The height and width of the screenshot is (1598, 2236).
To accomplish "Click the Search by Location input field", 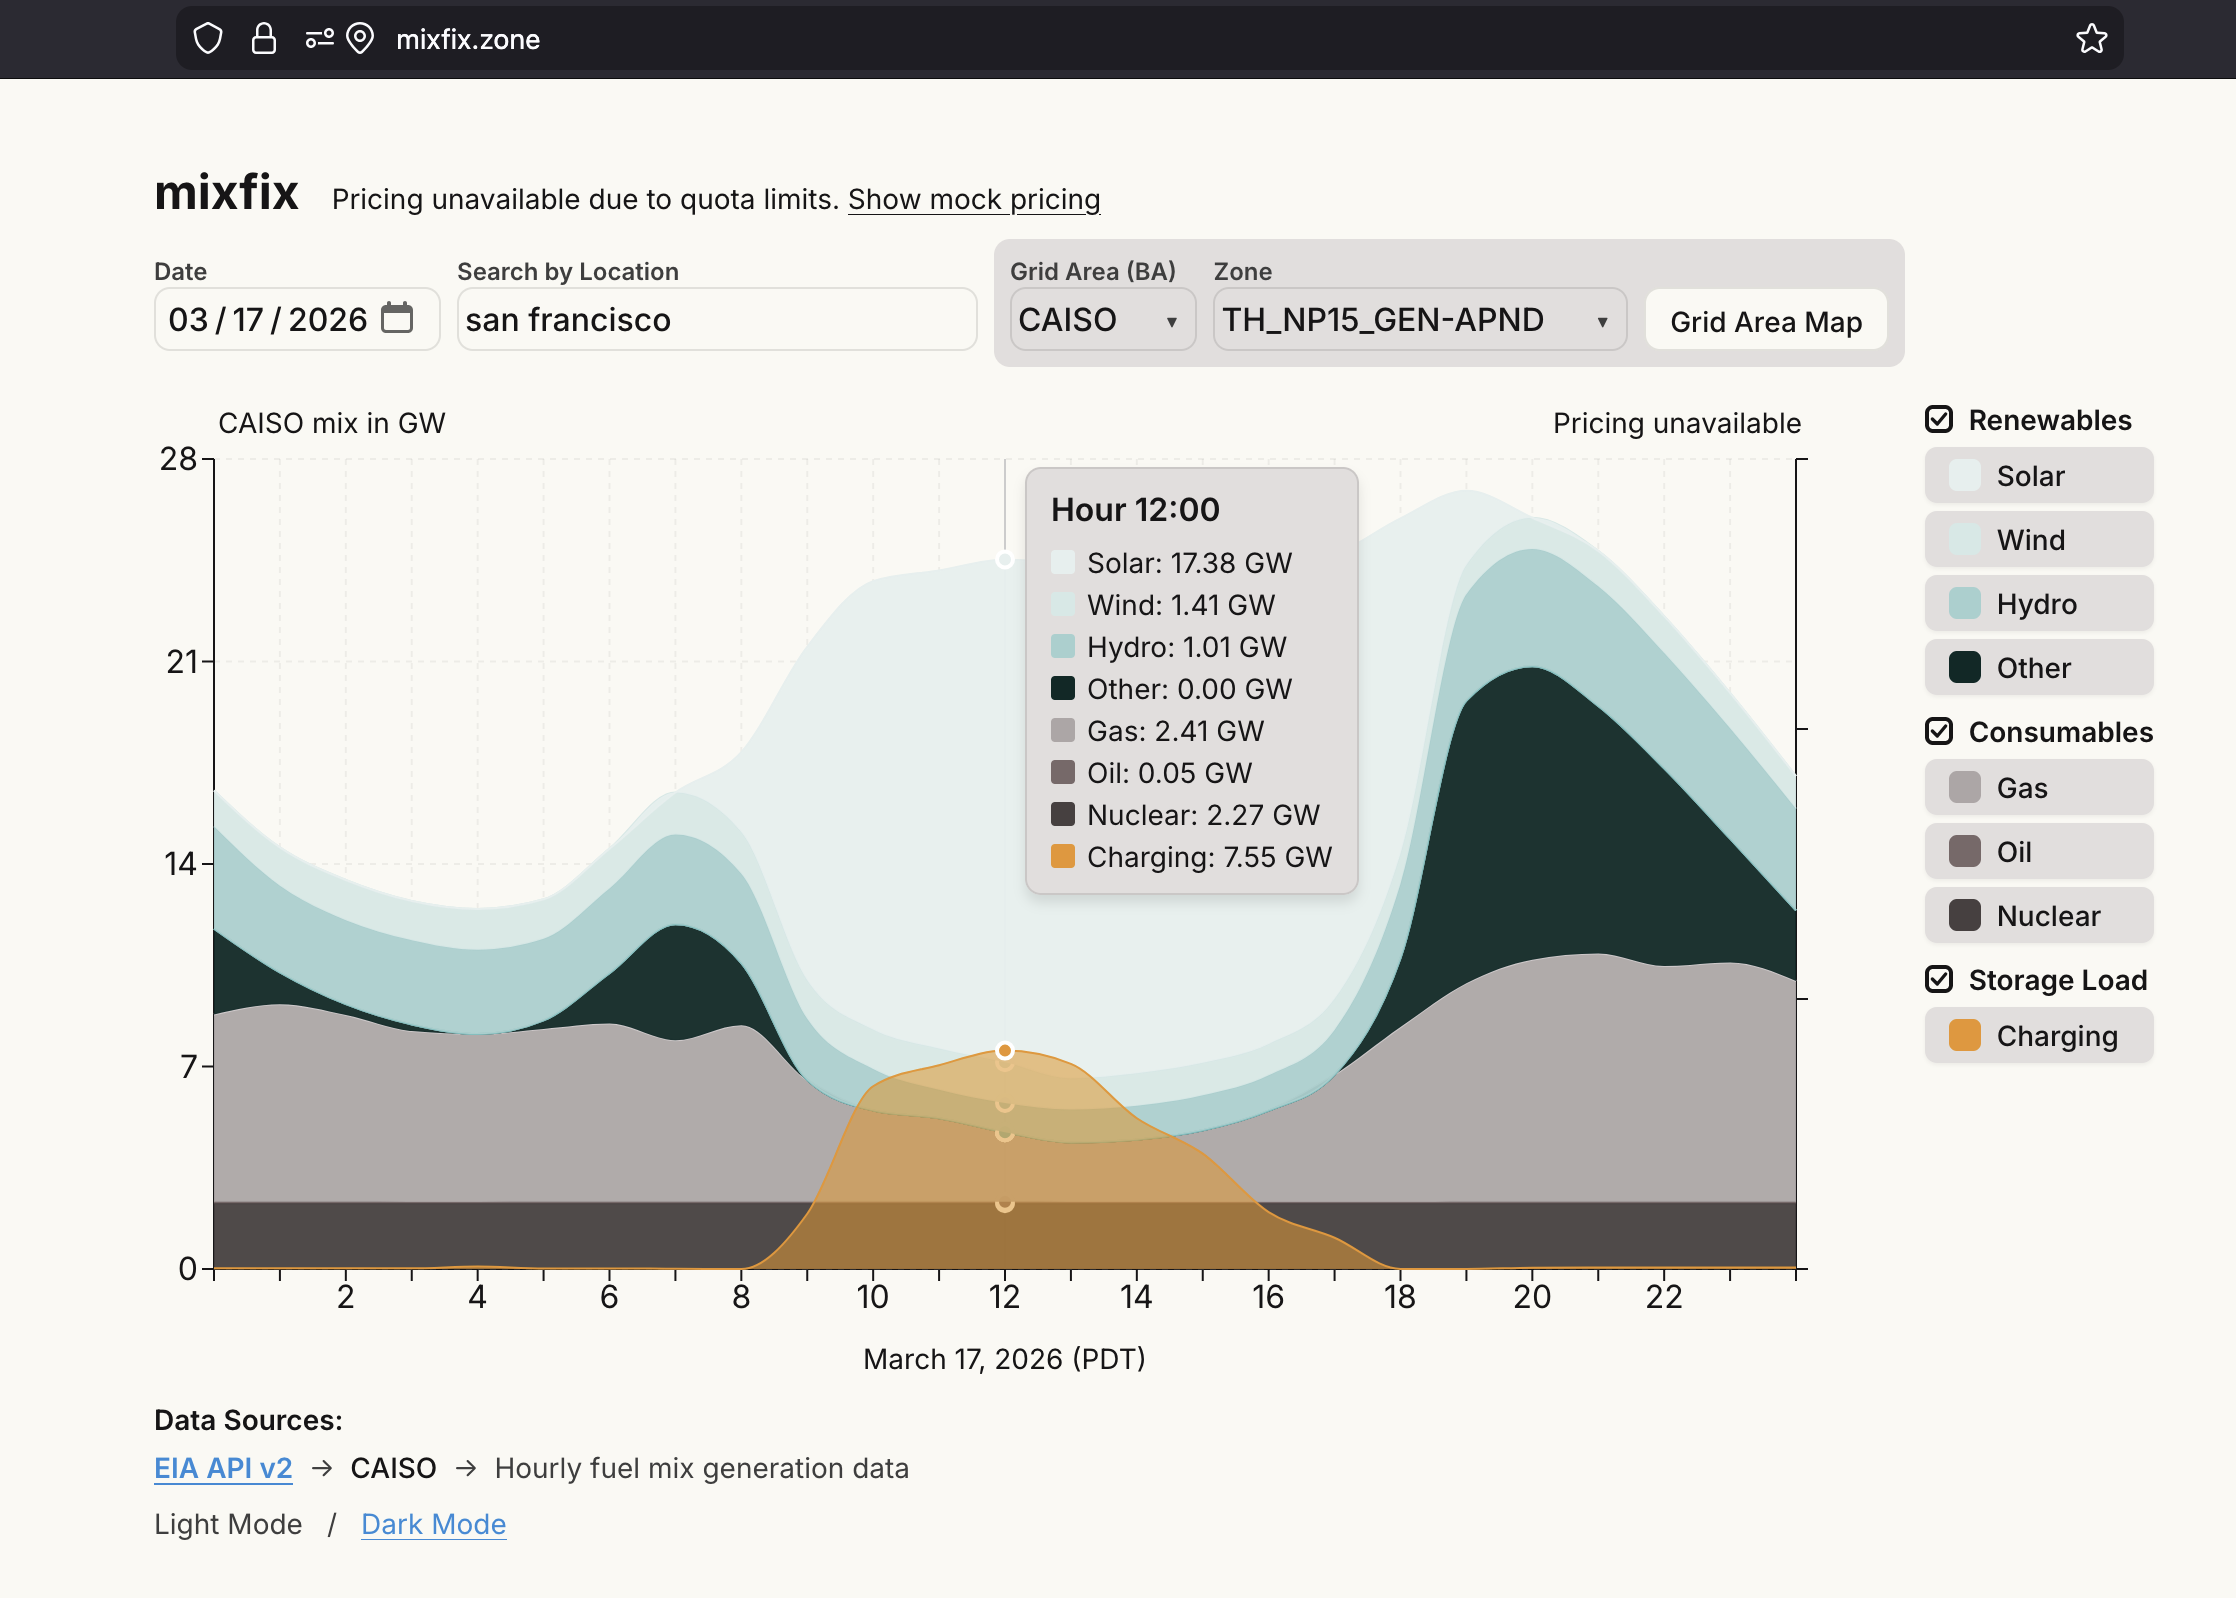I will 716,320.
